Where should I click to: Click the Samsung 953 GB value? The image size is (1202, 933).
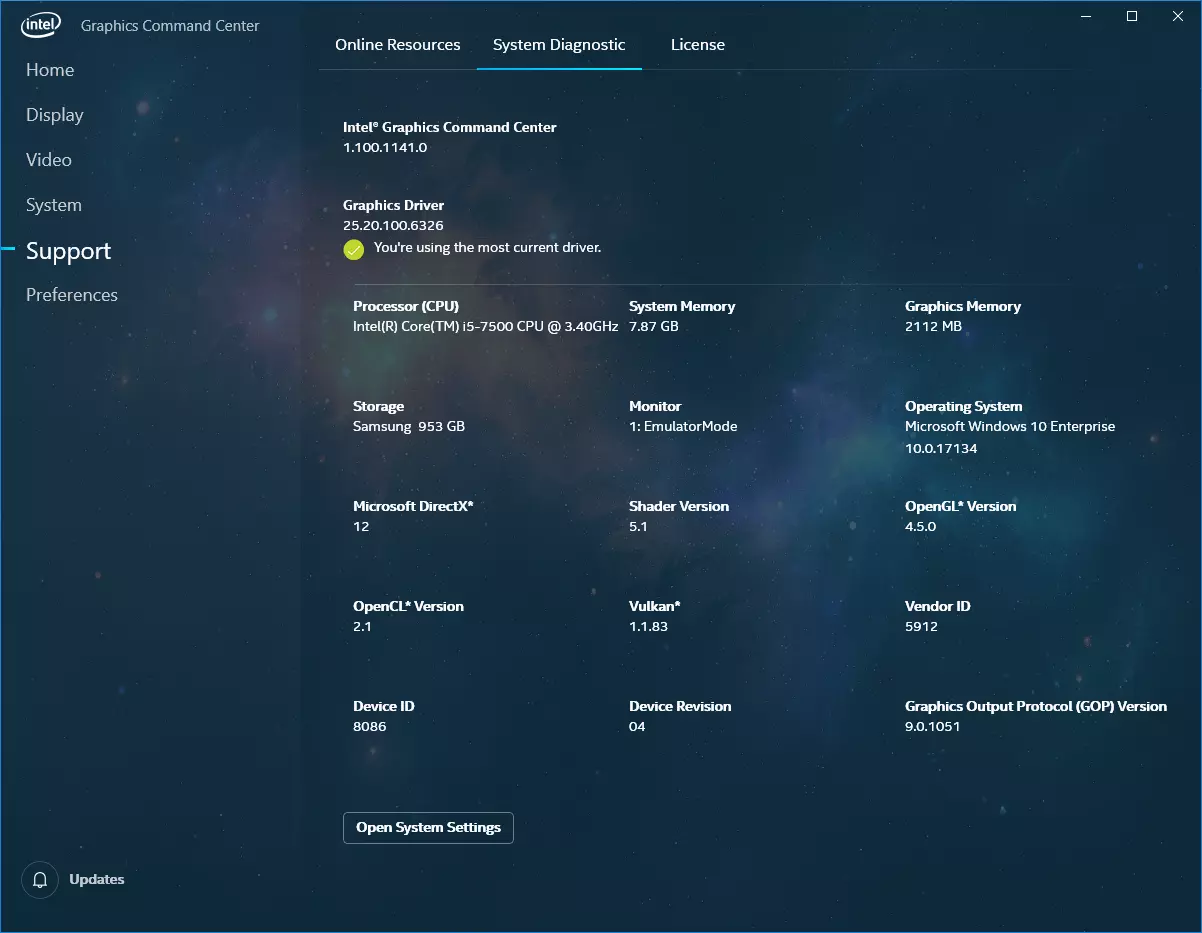click(x=409, y=427)
